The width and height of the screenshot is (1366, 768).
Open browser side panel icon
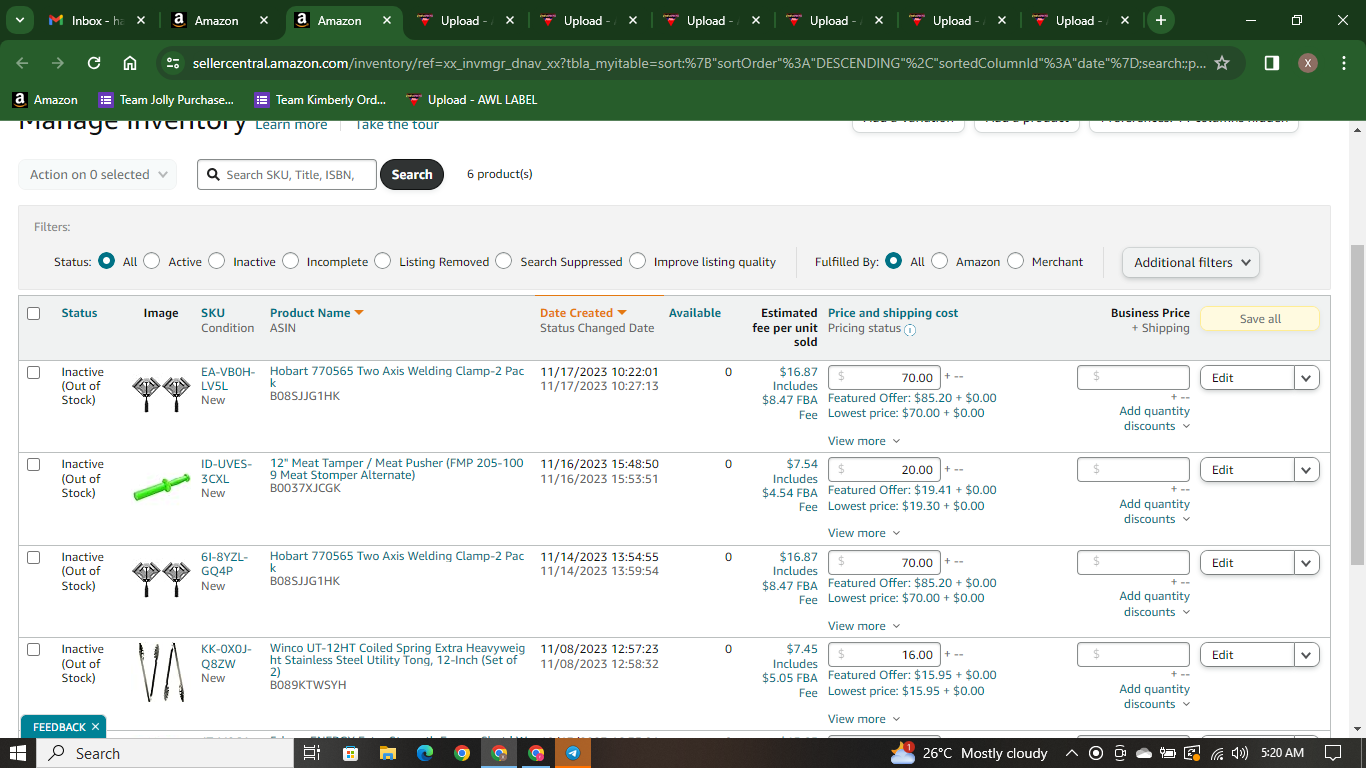click(x=1271, y=63)
